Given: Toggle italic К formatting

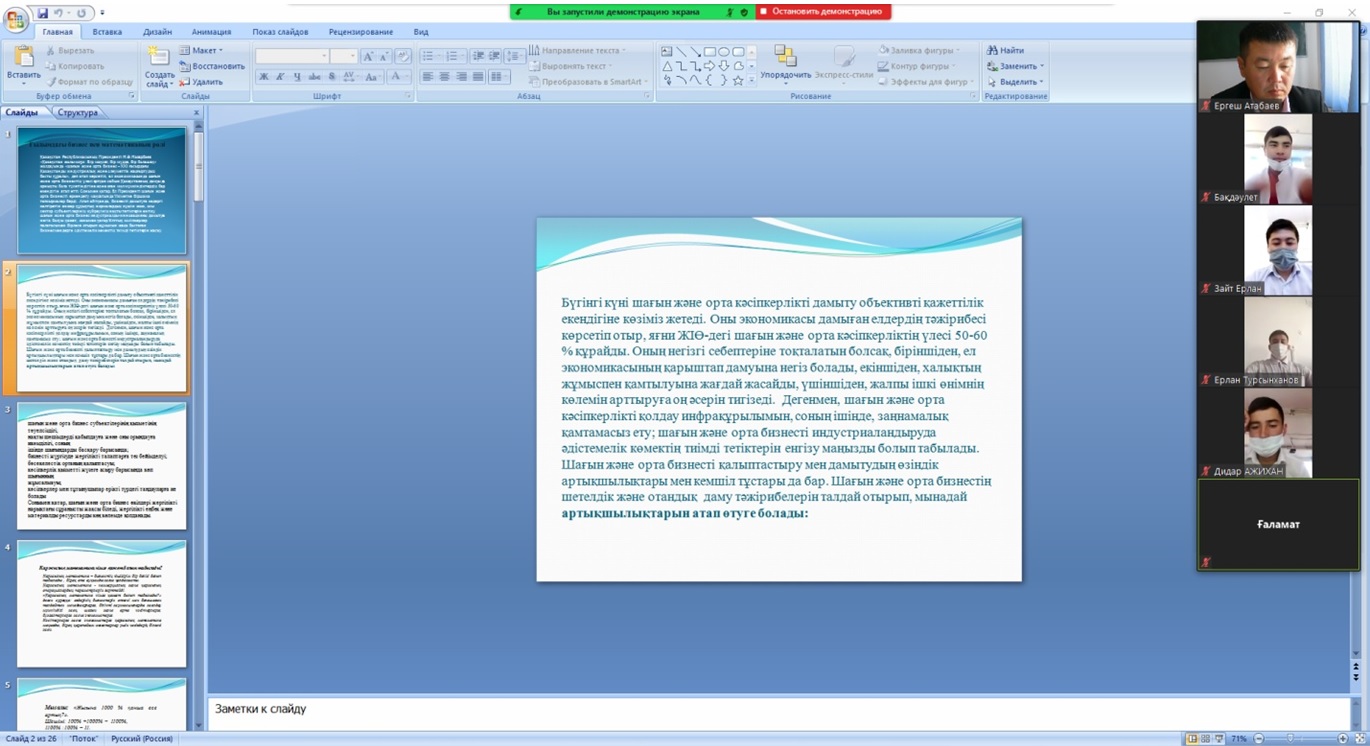Looking at the screenshot, I should pos(280,77).
